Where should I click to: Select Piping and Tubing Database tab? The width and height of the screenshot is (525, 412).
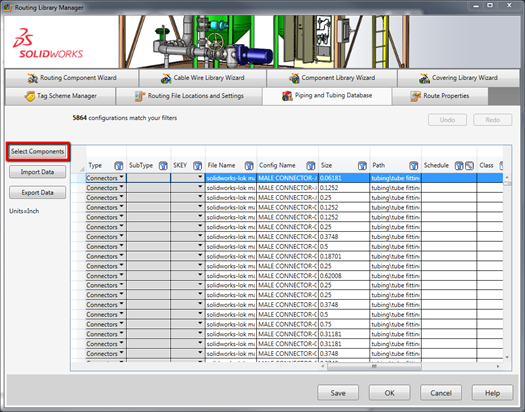(x=327, y=96)
